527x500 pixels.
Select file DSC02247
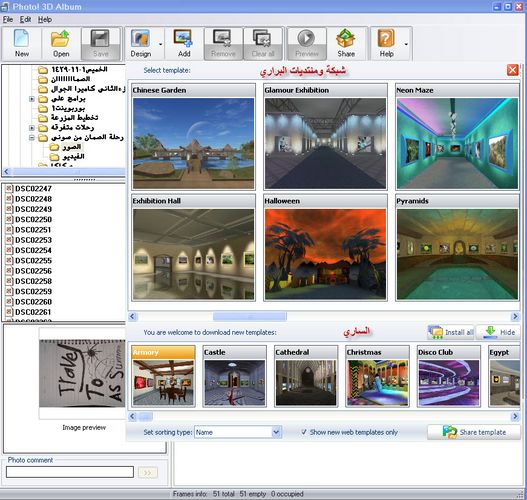(33, 189)
